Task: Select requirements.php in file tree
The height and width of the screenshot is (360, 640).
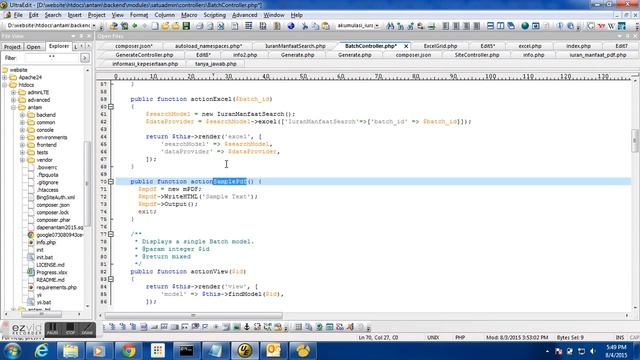Action: tap(56, 287)
